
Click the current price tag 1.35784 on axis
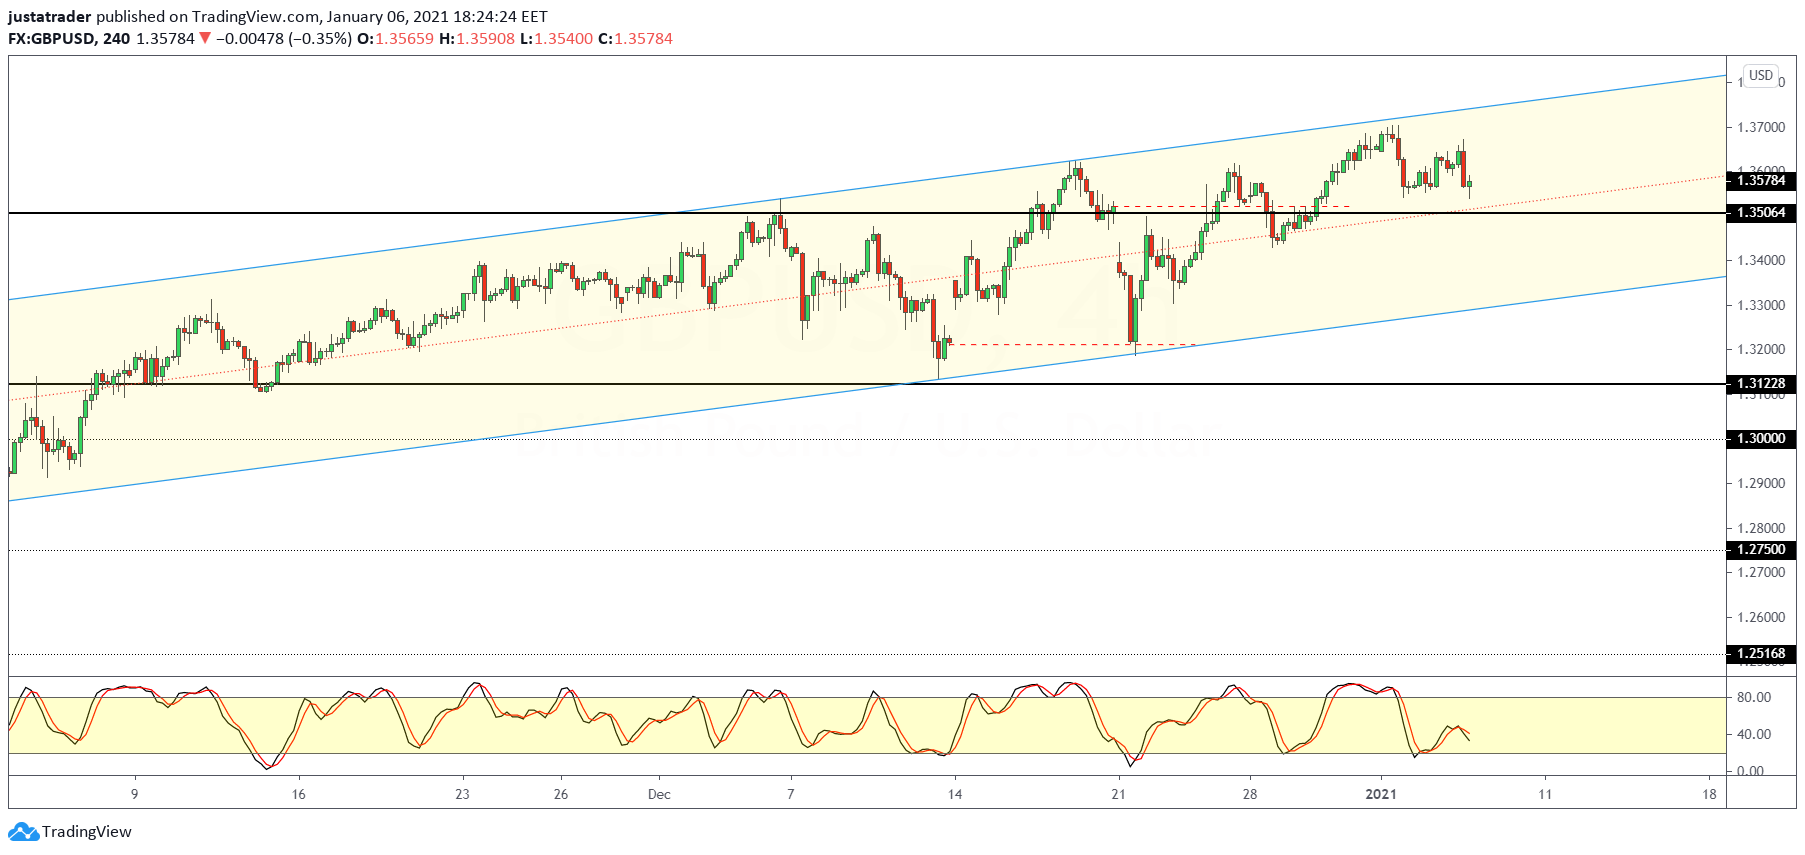tap(1761, 181)
